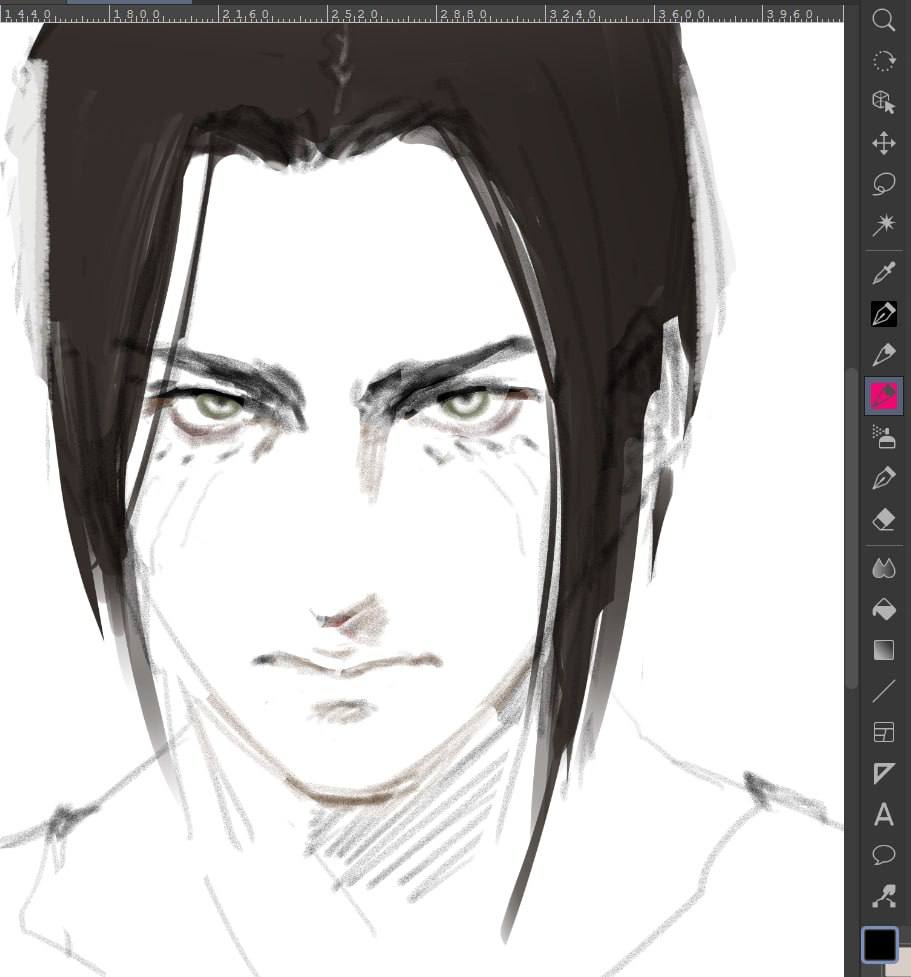
Task: Select the Blend tool
Action: pyautogui.click(x=884, y=568)
